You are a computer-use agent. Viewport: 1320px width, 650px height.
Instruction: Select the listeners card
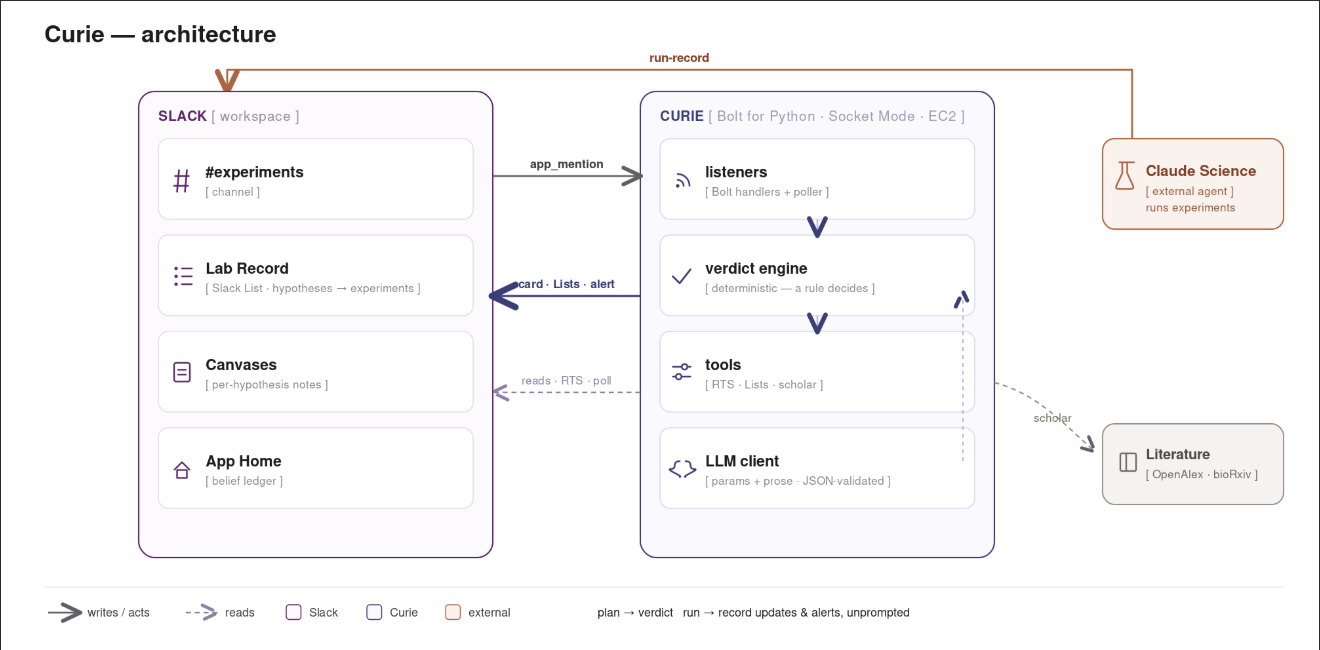[x=817, y=179]
